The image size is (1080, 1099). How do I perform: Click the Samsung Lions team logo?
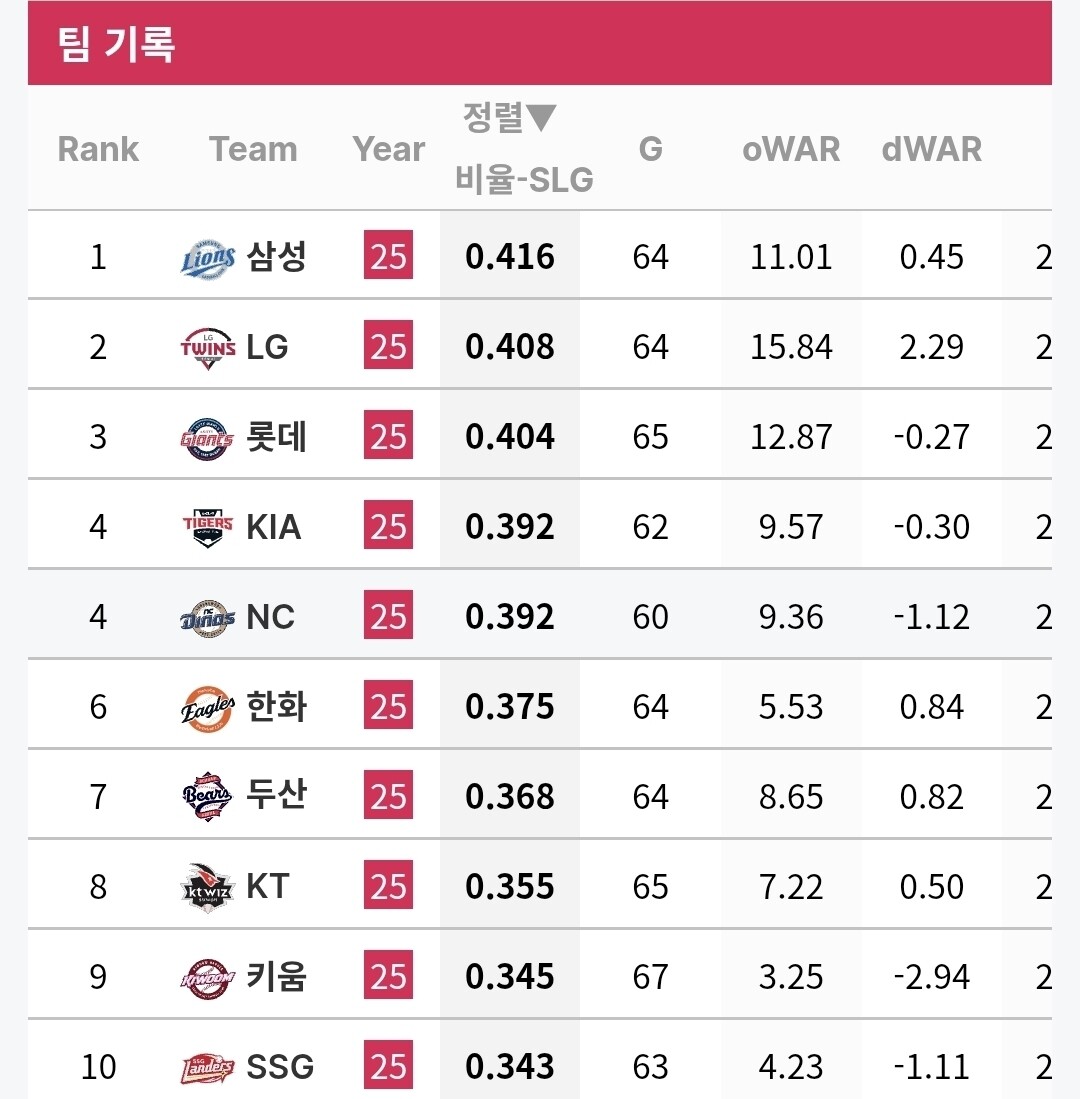[x=209, y=258]
